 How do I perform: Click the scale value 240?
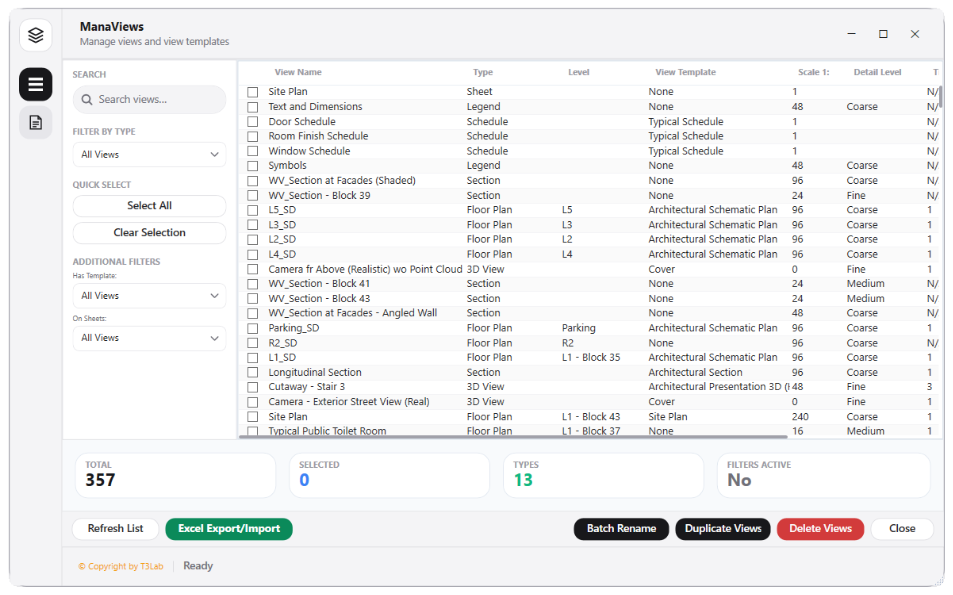800,417
